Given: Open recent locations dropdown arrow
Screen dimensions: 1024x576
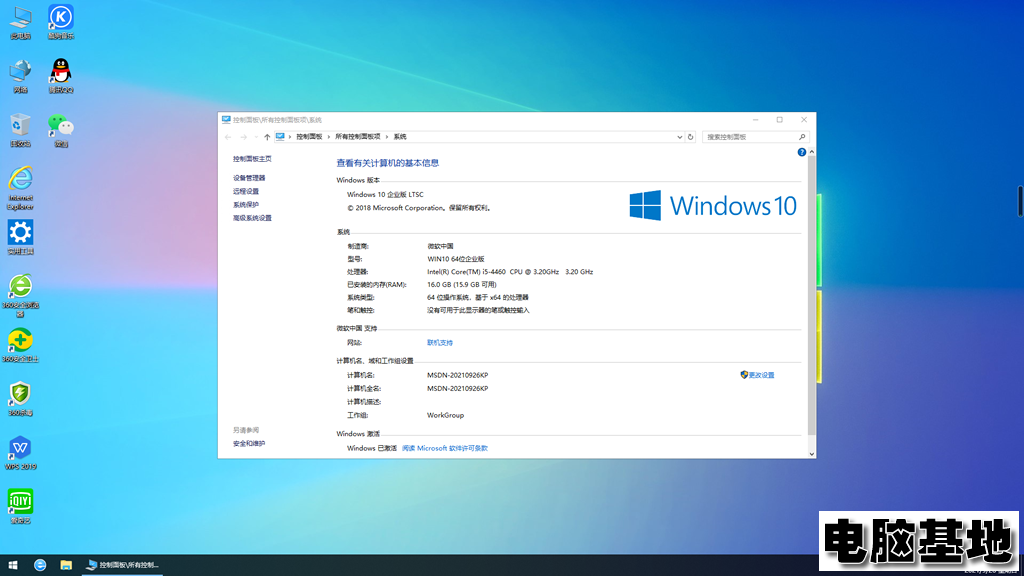Looking at the screenshot, I should pos(256,137).
